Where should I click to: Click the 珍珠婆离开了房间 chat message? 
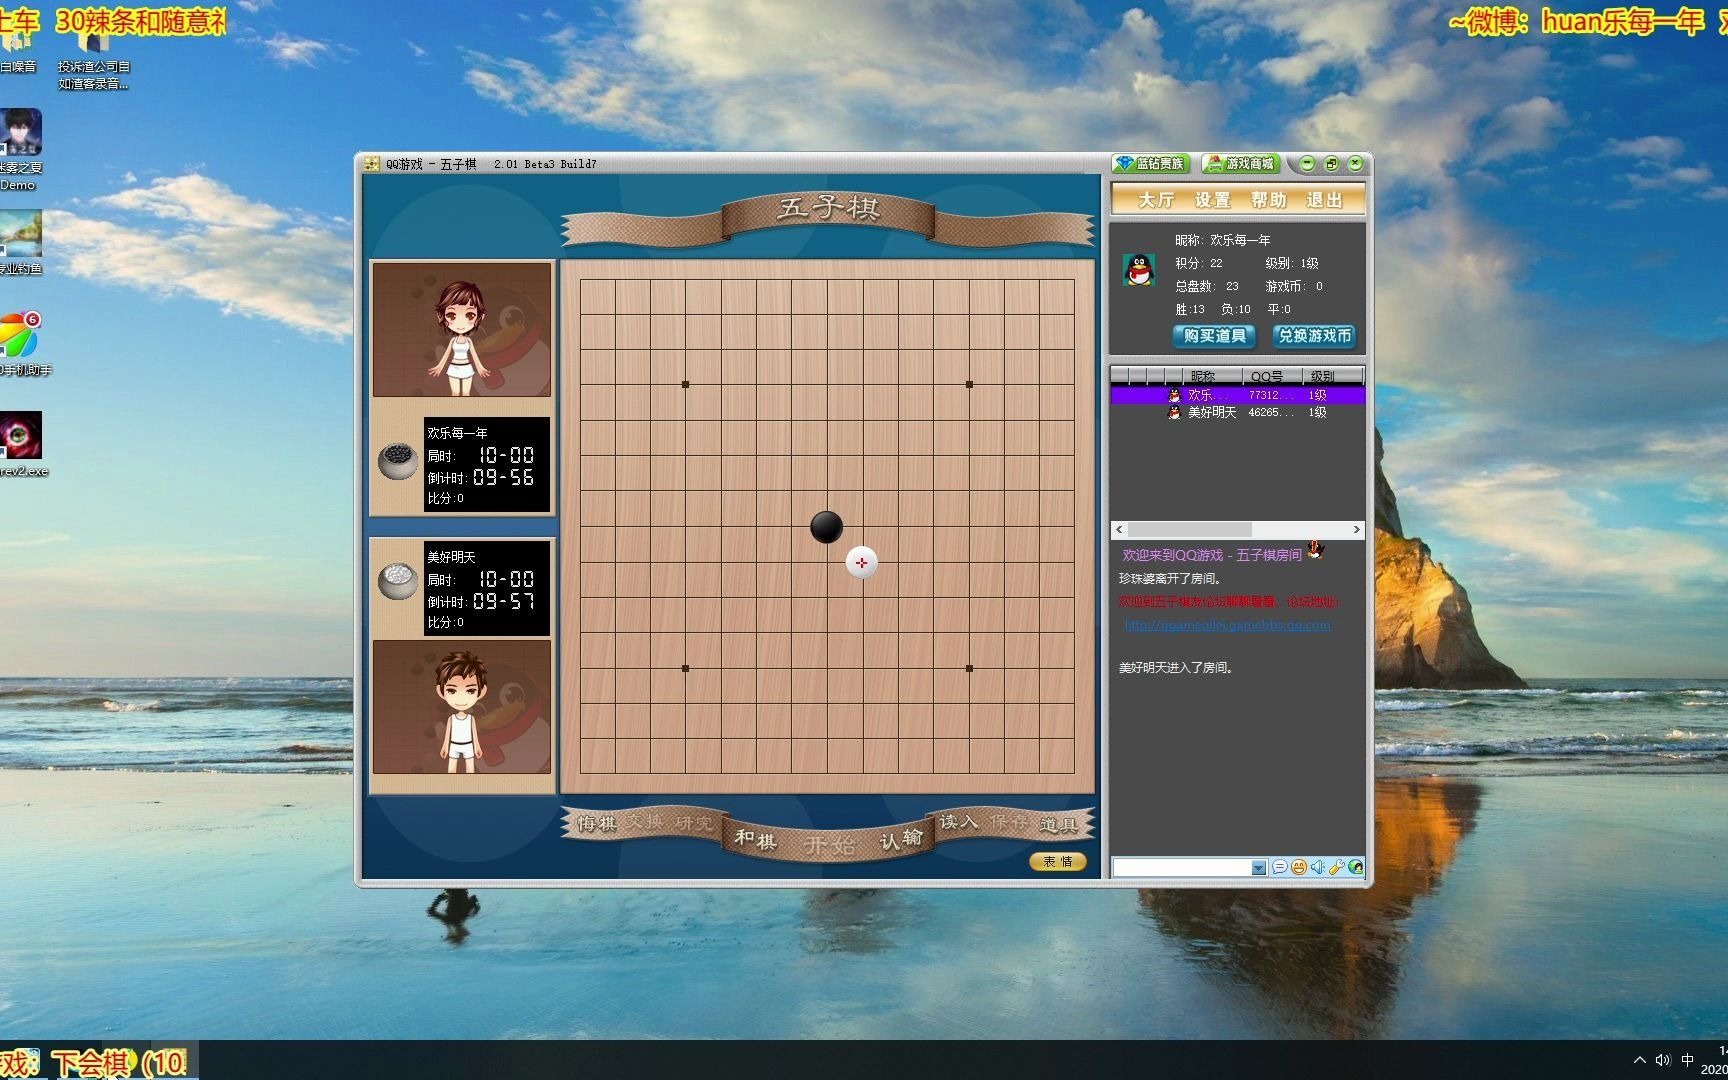pyautogui.click(x=1170, y=578)
